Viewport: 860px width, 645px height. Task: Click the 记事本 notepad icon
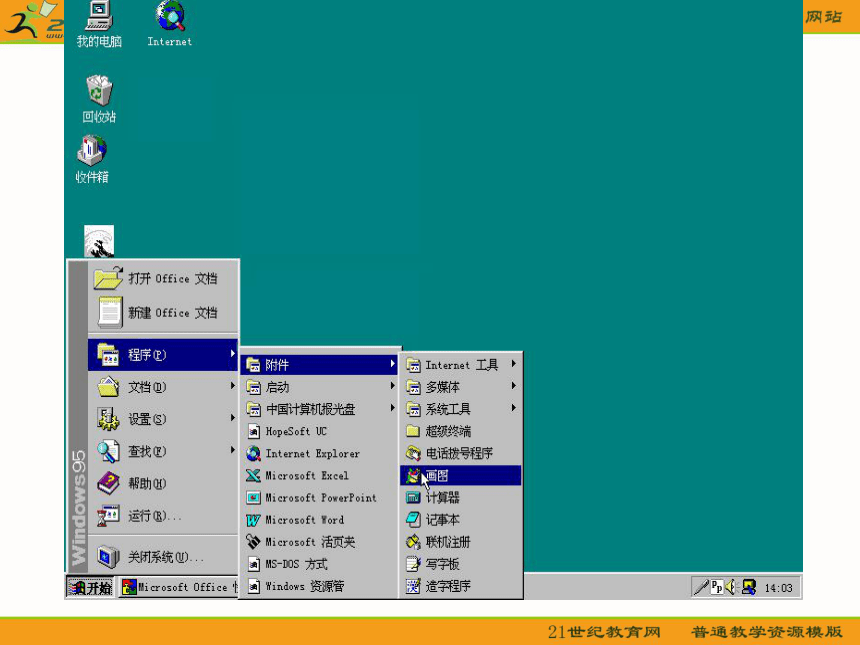tap(413, 519)
